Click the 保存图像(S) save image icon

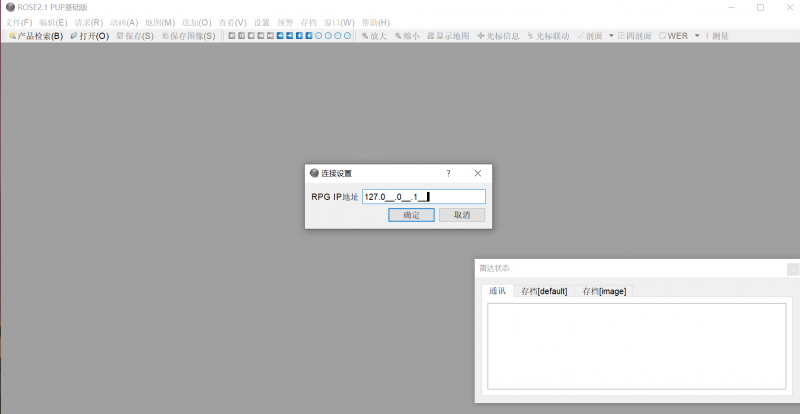pyautogui.click(x=165, y=36)
